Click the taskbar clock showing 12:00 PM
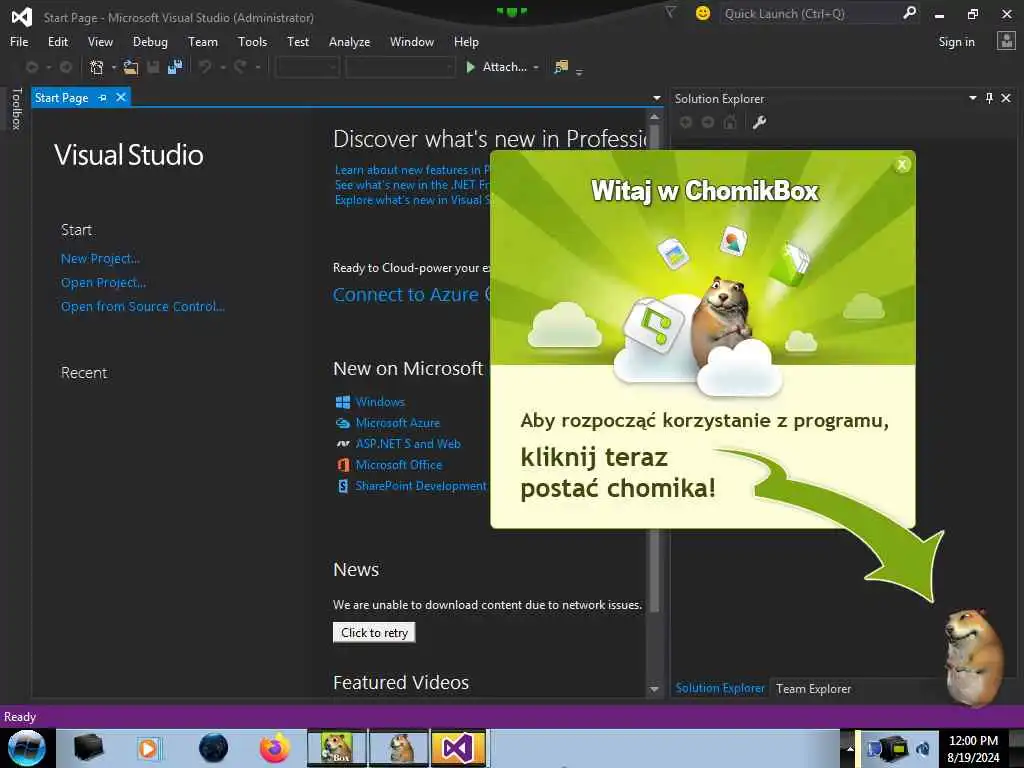The height and width of the screenshot is (768, 1024). (973, 741)
